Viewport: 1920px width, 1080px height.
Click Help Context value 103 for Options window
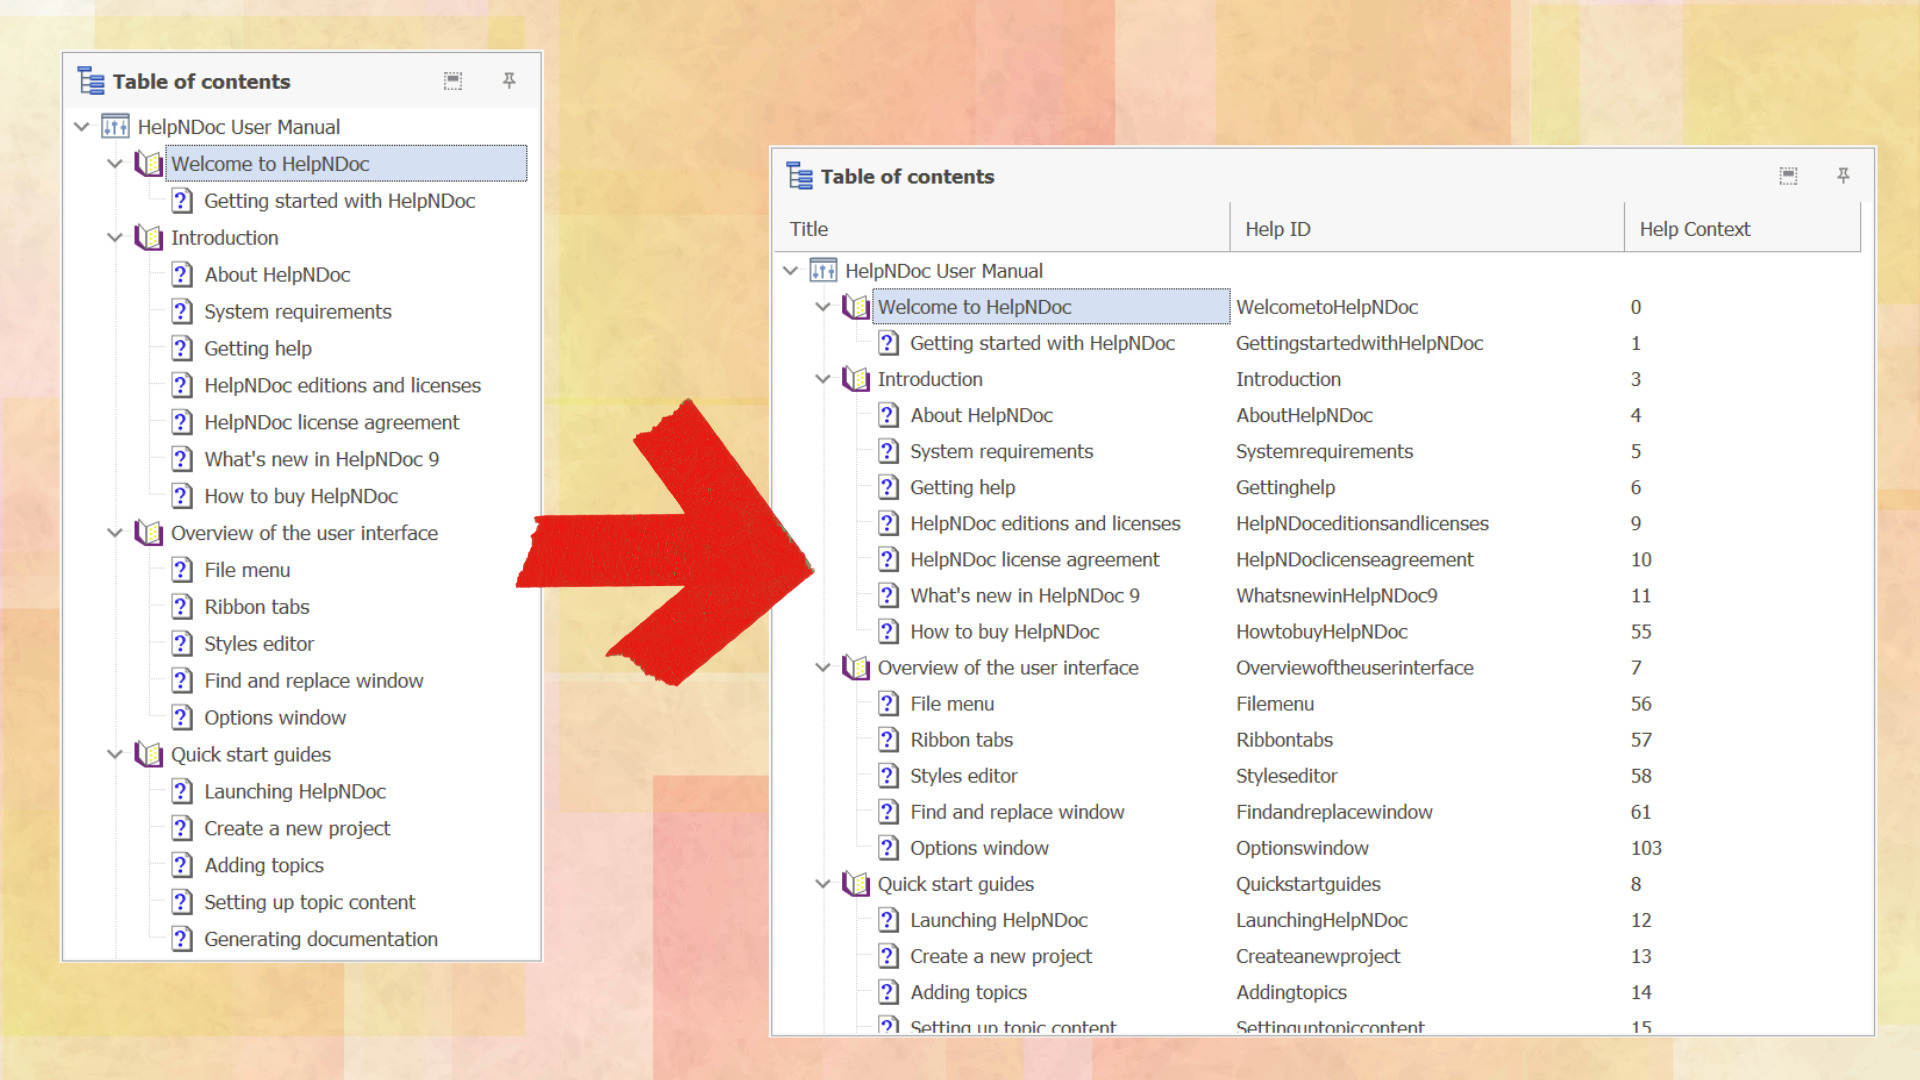tap(1646, 847)
